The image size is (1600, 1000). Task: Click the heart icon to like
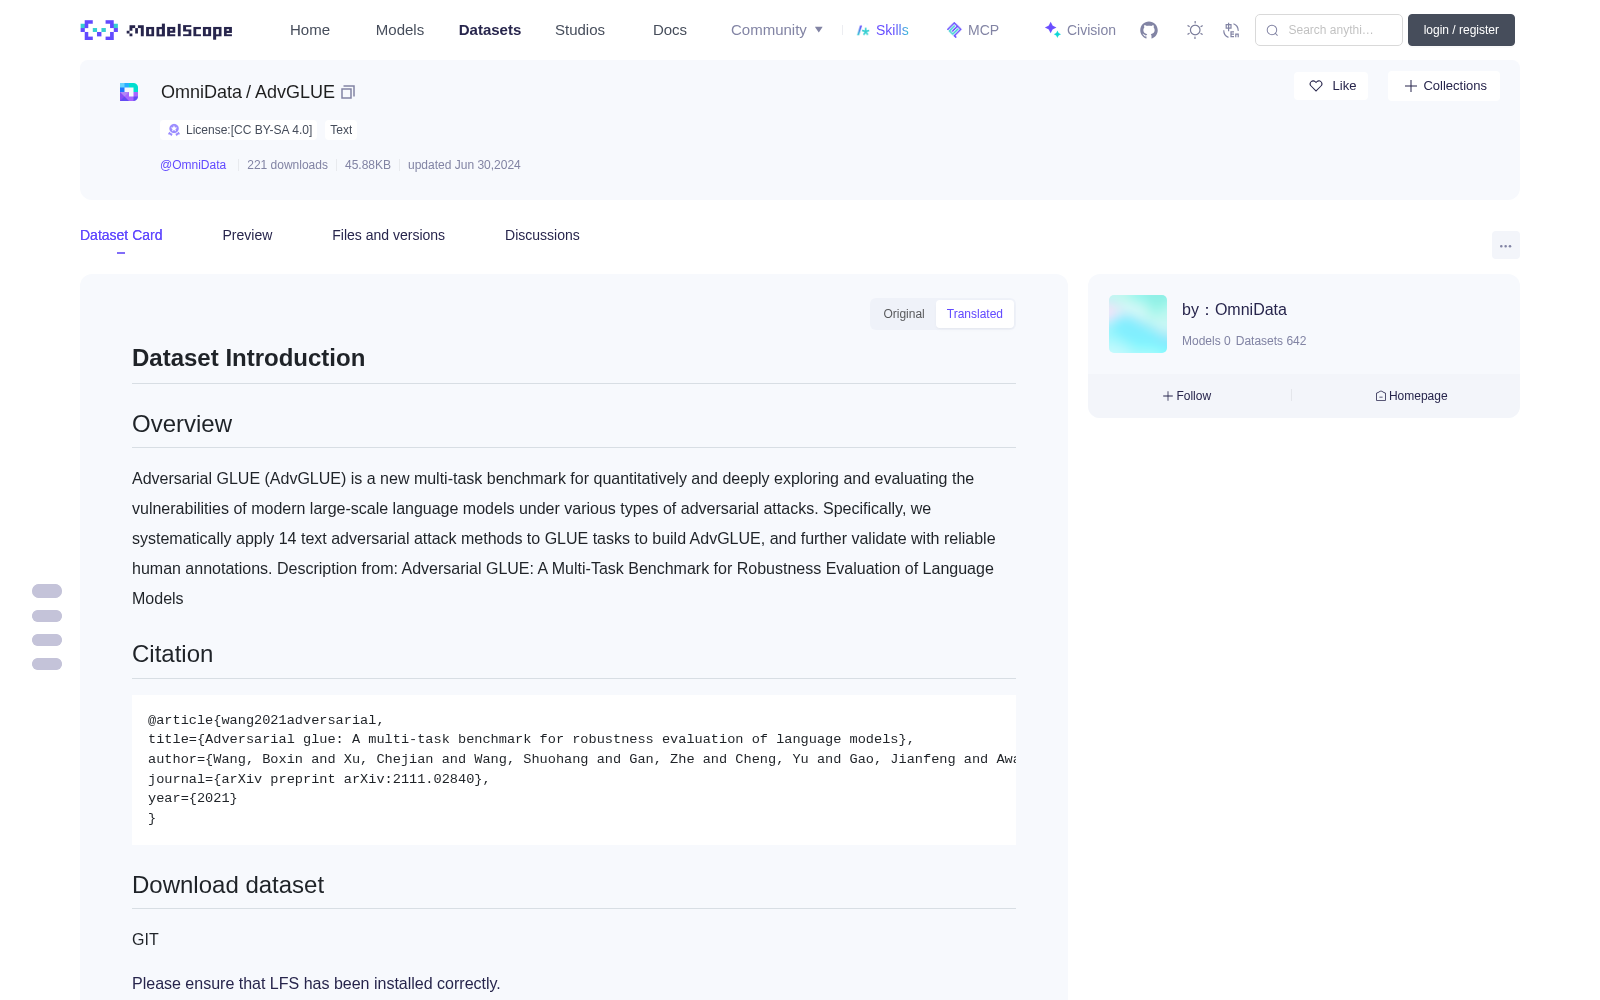point(1316,86)
